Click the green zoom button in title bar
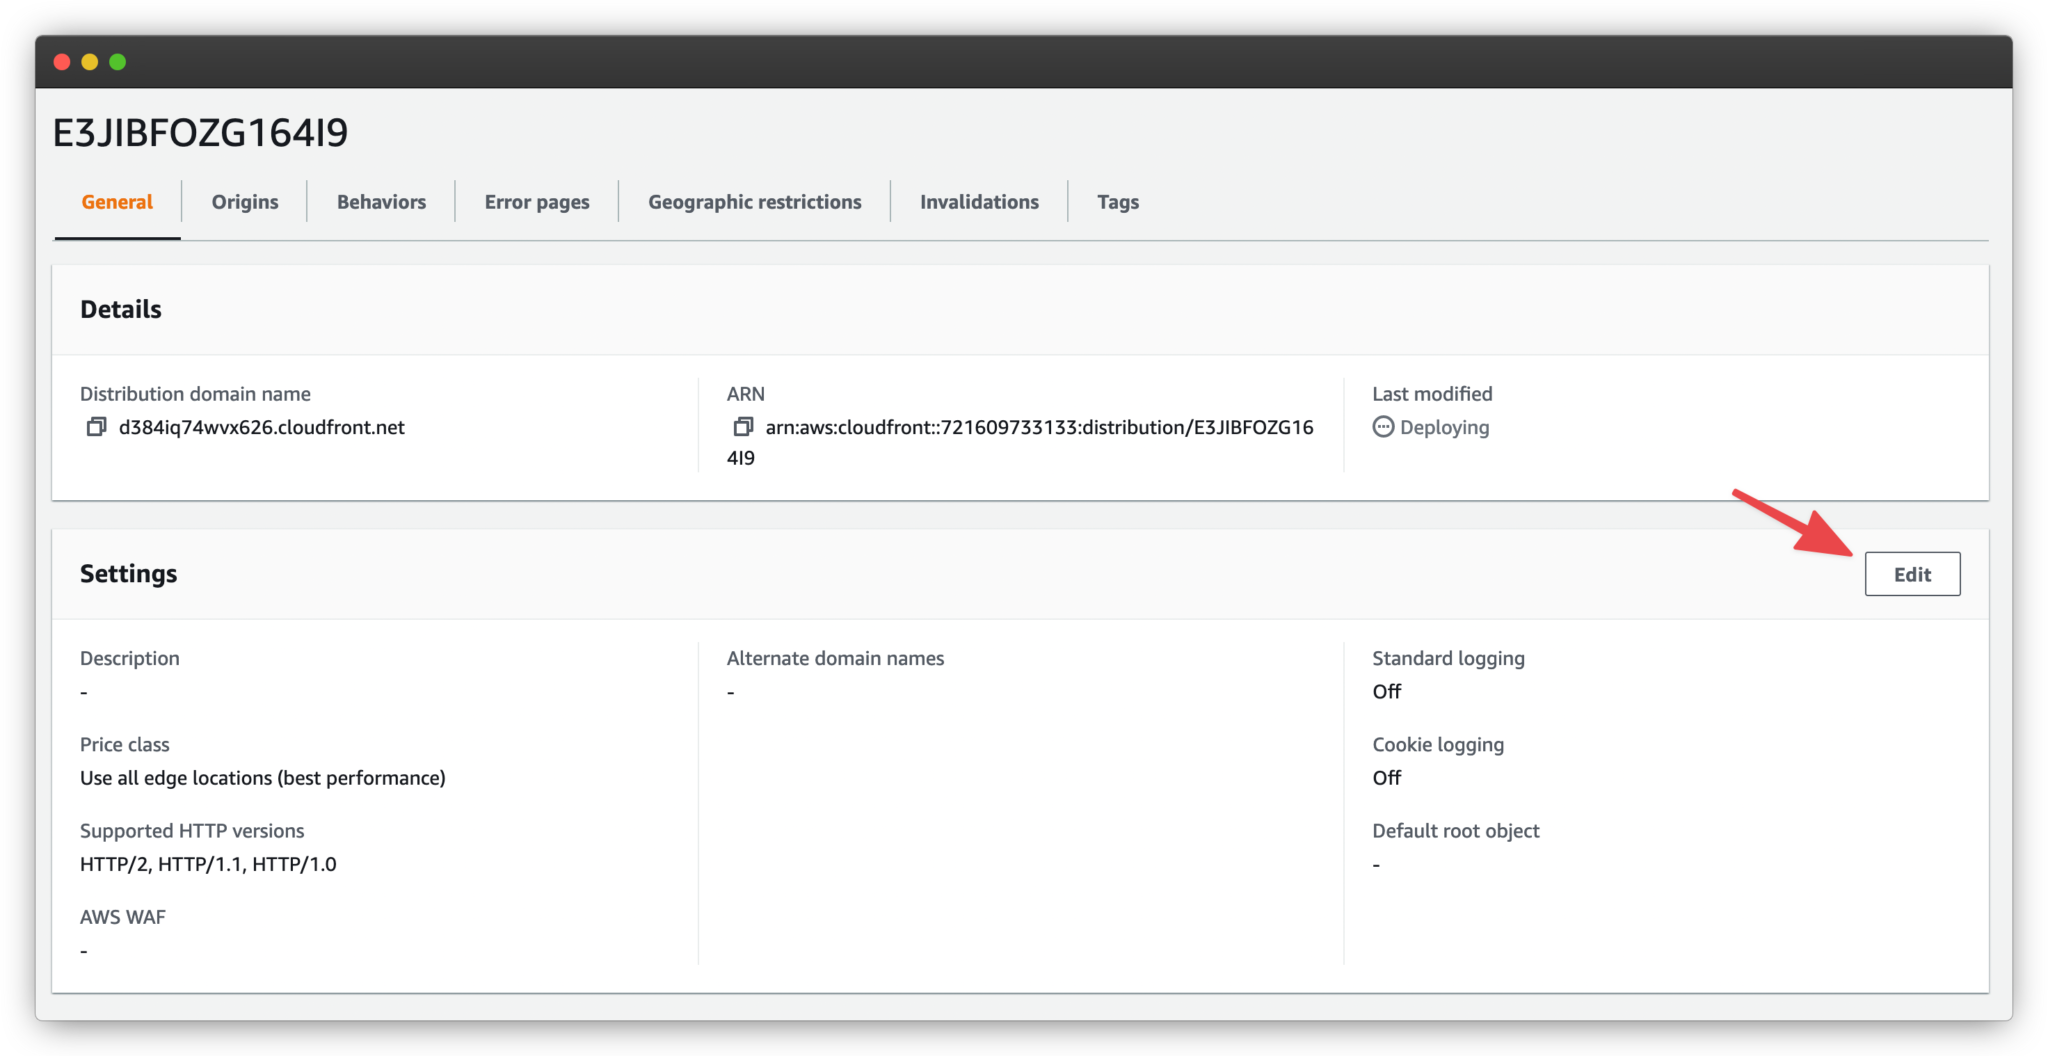This screenshot has width=2048, height=1056. point(117,61)
